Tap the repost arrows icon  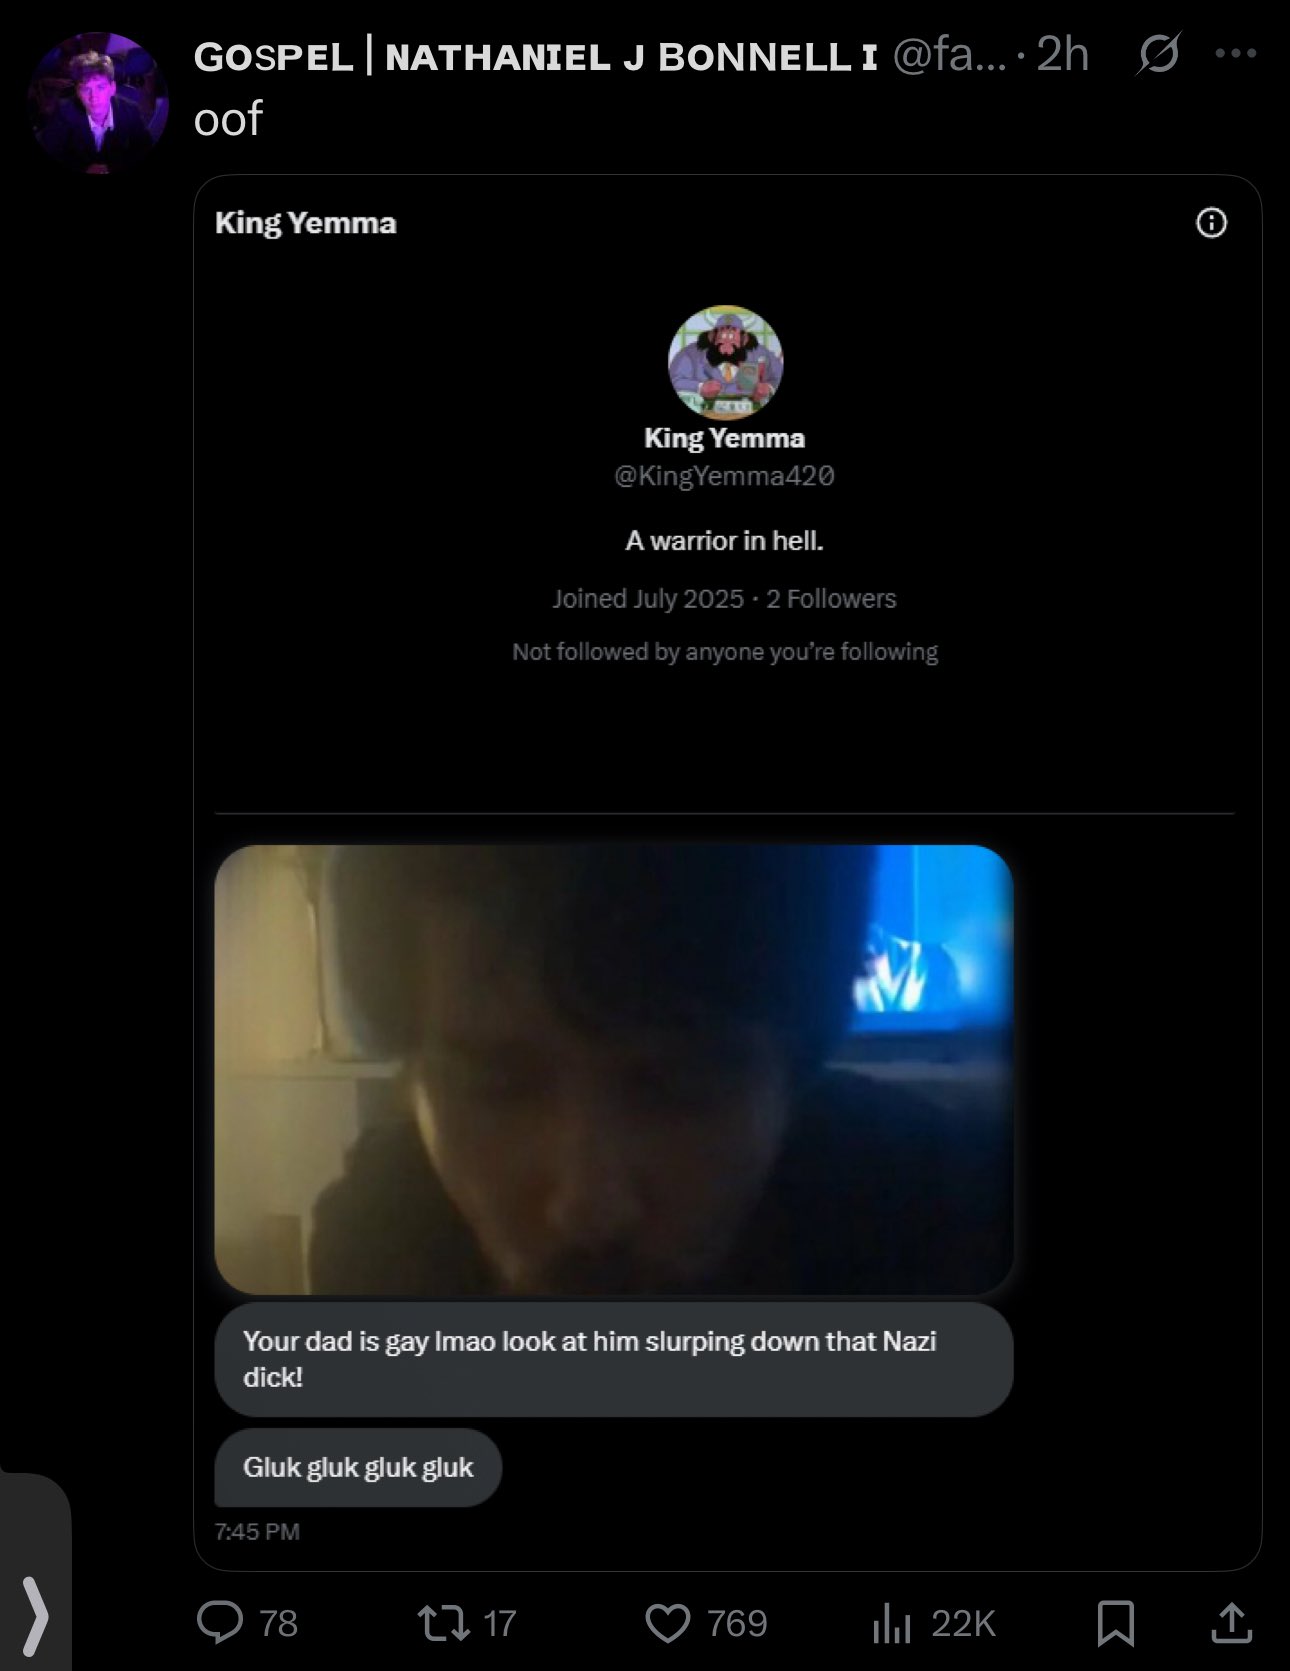click(443, 1622)
